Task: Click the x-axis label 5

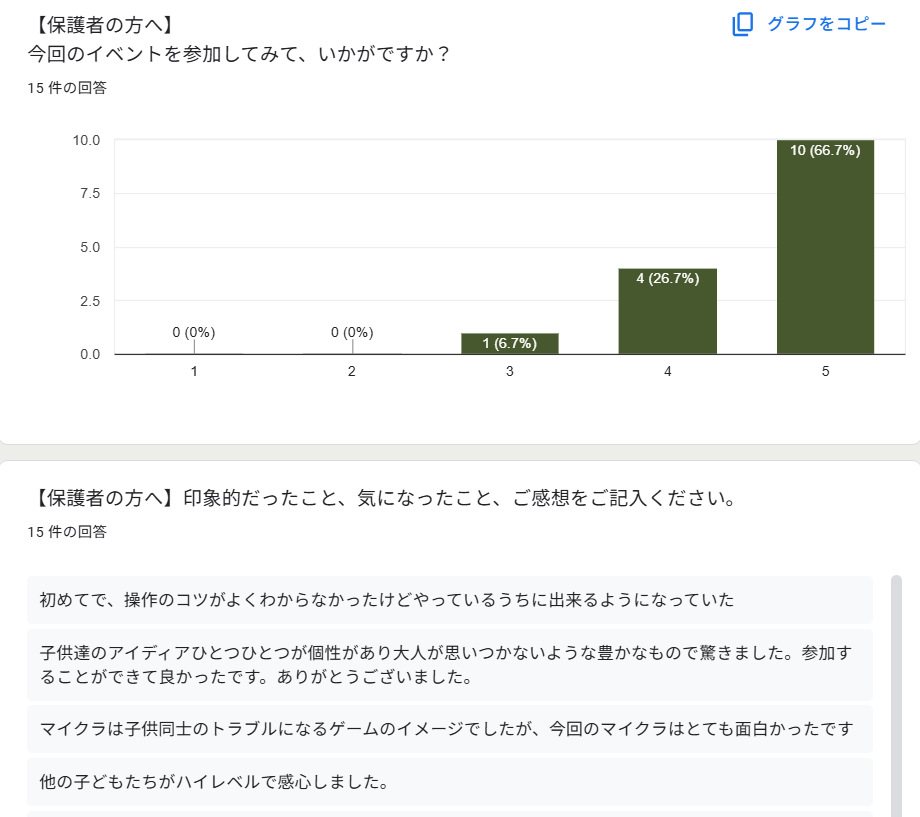Action: pyautogui.click(x=826, y=372)
